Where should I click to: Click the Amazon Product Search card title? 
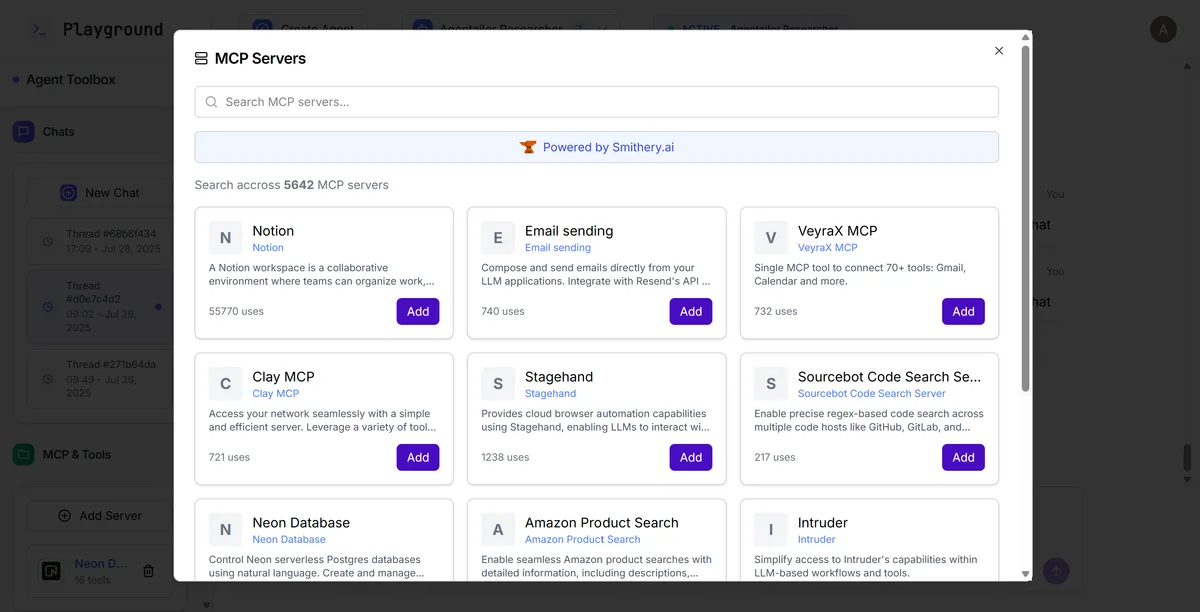602,523
